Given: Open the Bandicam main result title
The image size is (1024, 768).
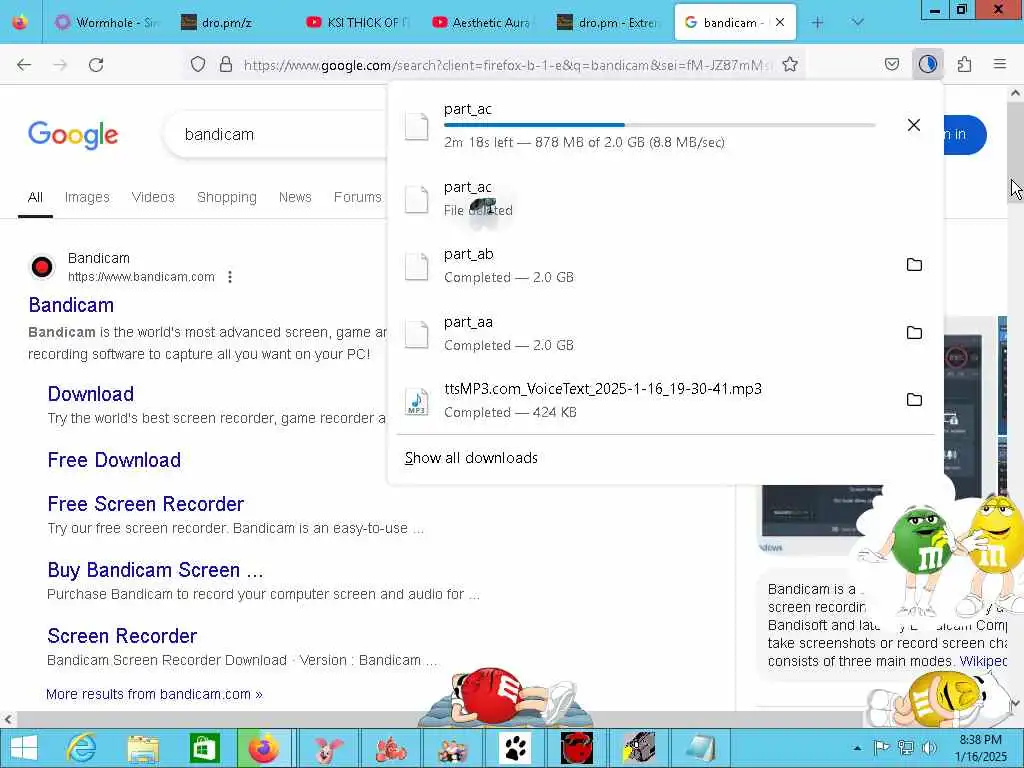Looking at the screenshot, I should point(71,305).
